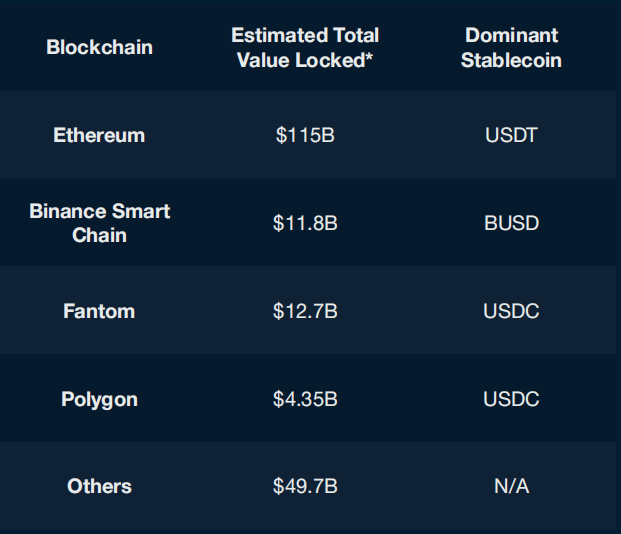Click the BUSD stablecoin cell

click(511, 223)
